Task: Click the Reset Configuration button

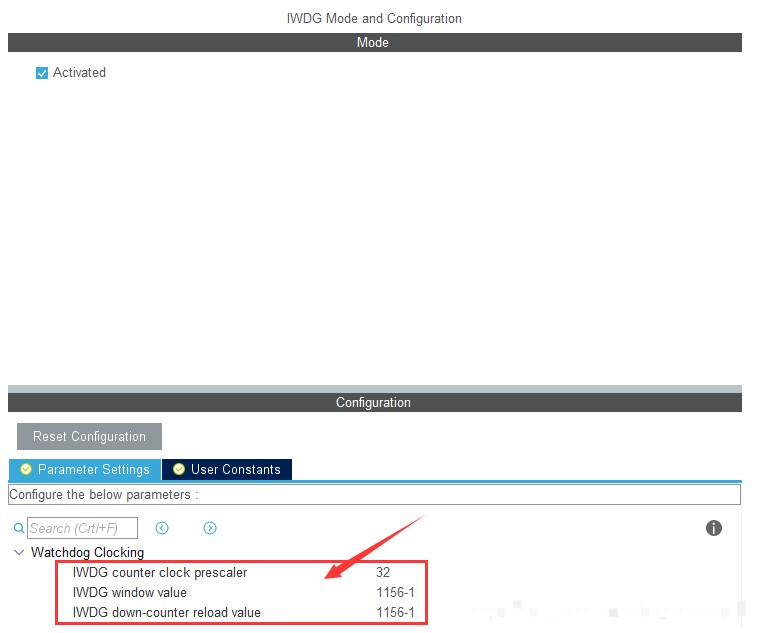Action: point(89,436)
